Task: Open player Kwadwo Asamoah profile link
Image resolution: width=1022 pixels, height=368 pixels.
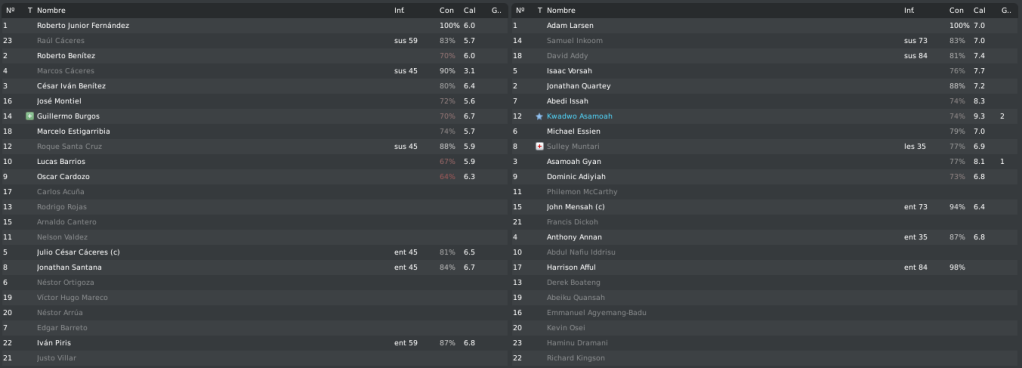Action: pos(579,116)
